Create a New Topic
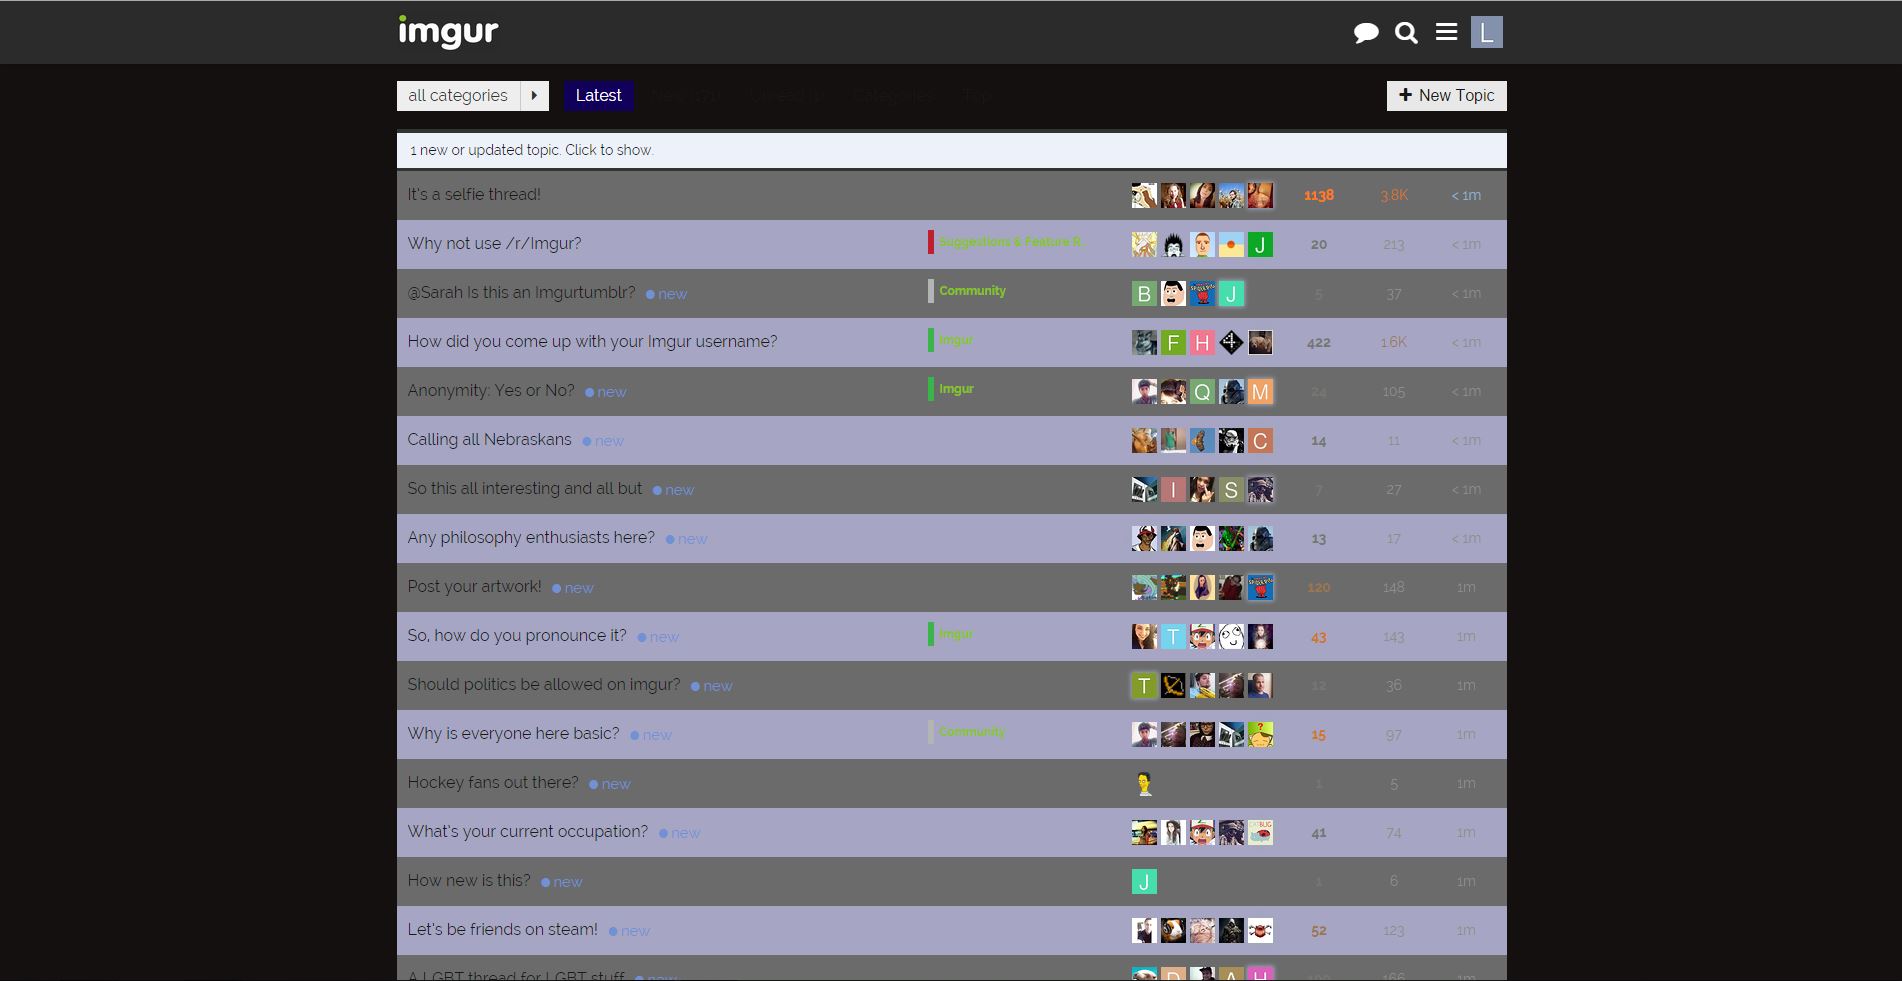The image size is (1902, 981). click(x=1446, y=96)
